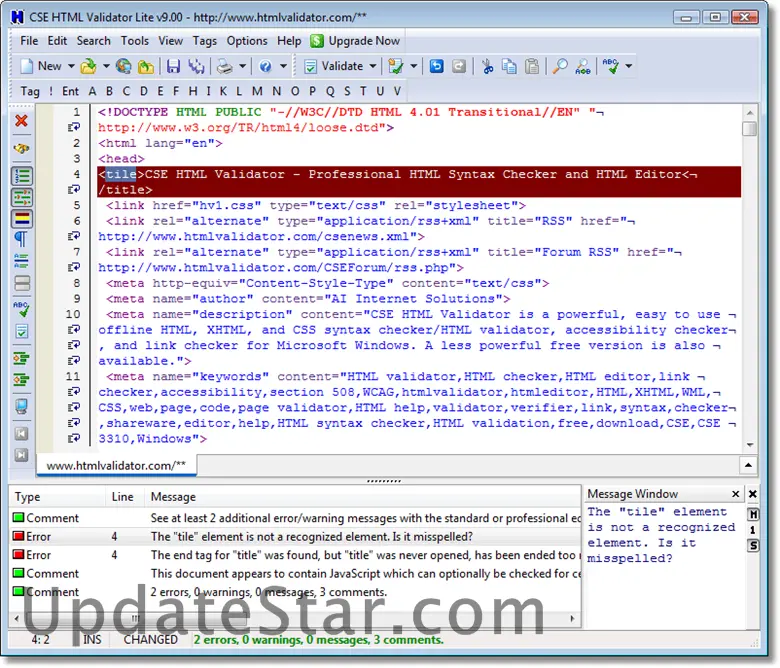780x668 pixels.
Task: Open the H tags letter button
Action: click(193, 91)
